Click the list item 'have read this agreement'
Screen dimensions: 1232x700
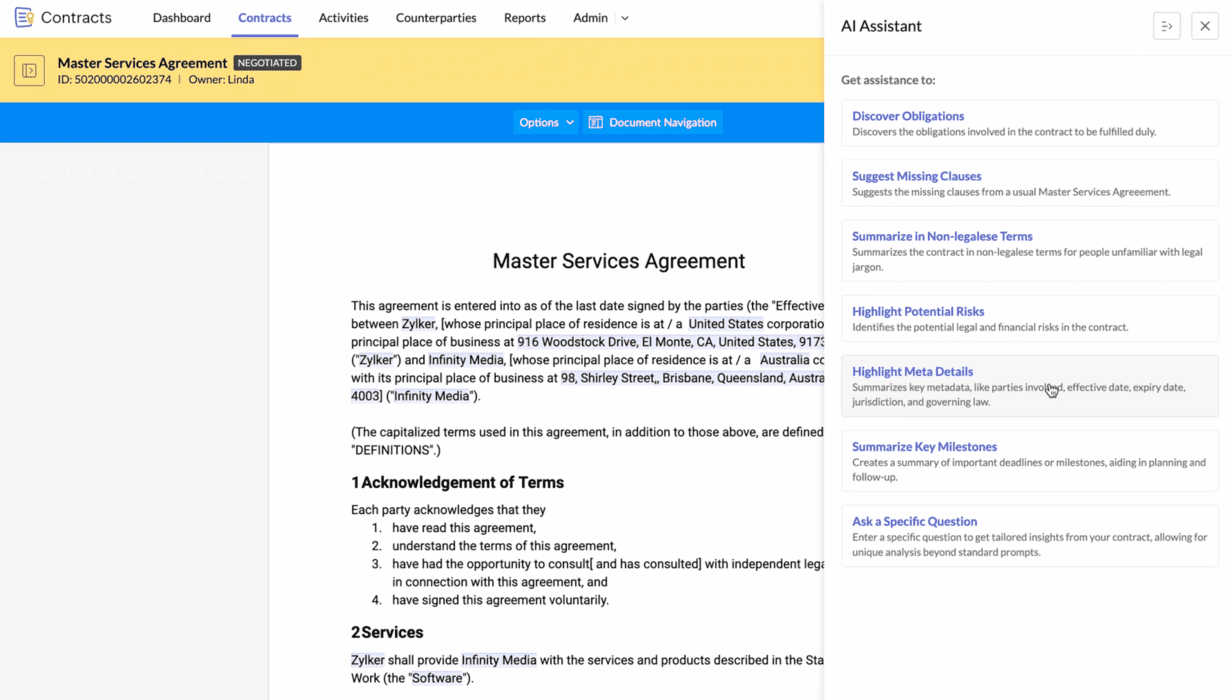pos(464,528)
